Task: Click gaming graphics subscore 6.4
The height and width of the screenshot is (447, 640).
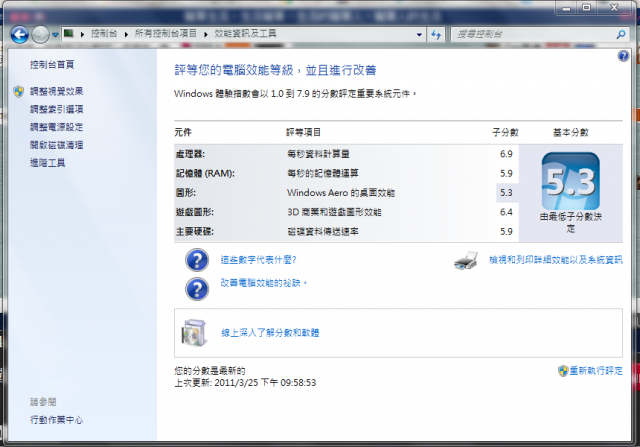Action: [506, 212]
